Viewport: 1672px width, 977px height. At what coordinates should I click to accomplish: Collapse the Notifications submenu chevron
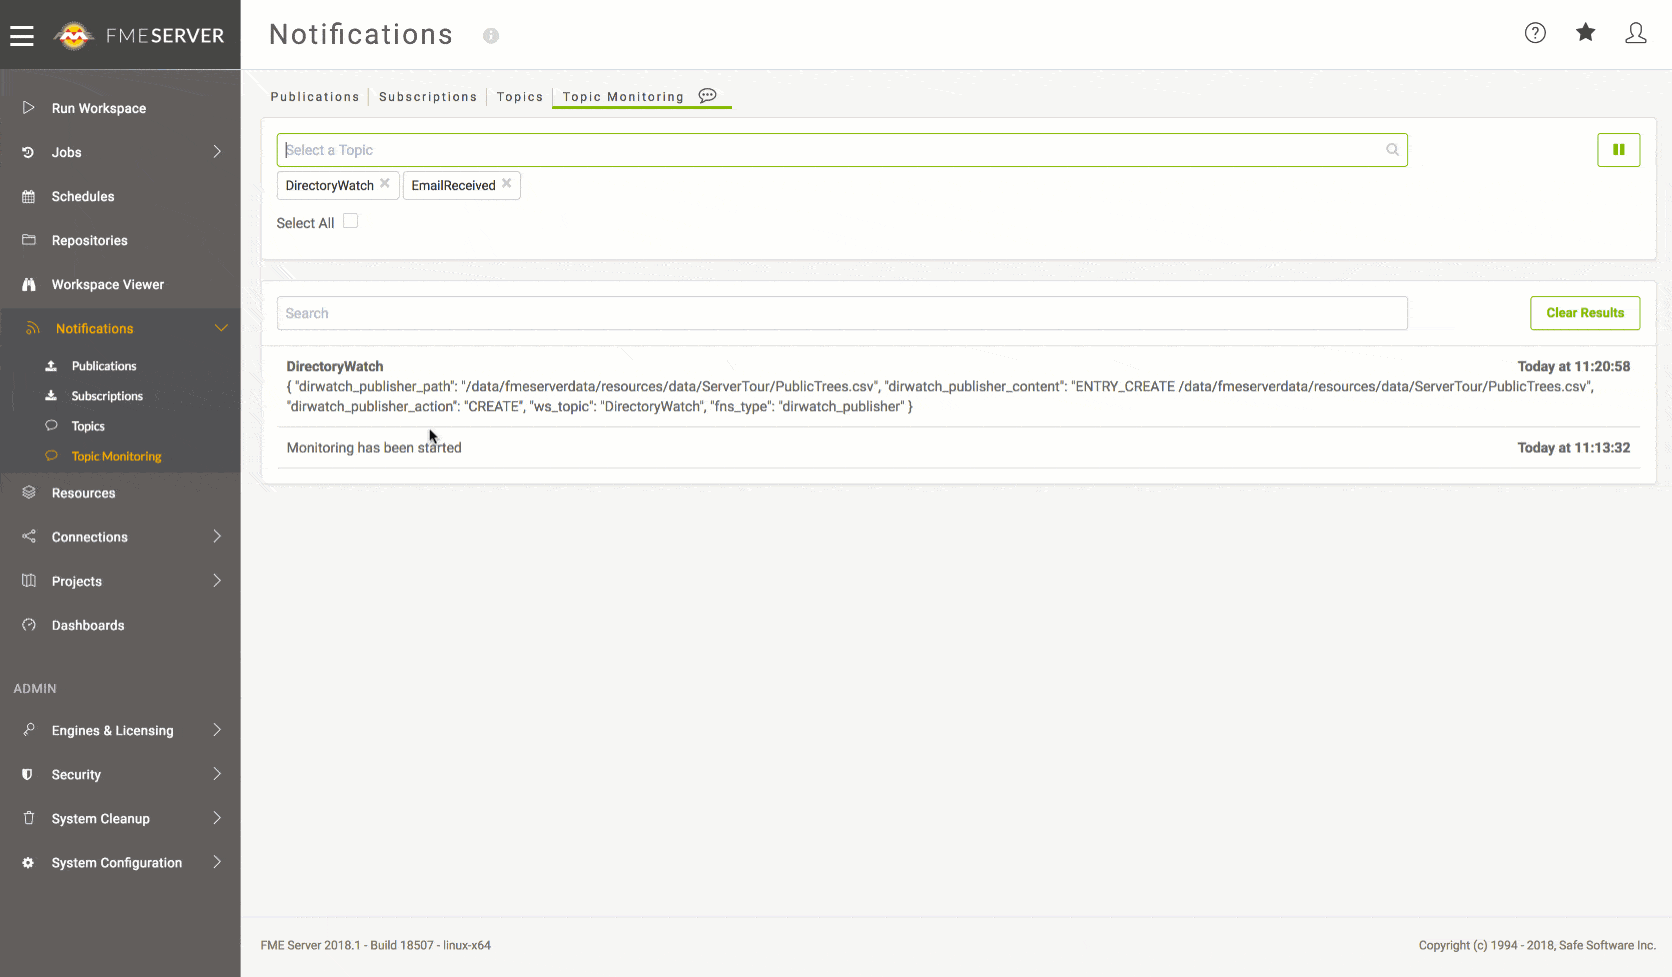click(221, 328)
